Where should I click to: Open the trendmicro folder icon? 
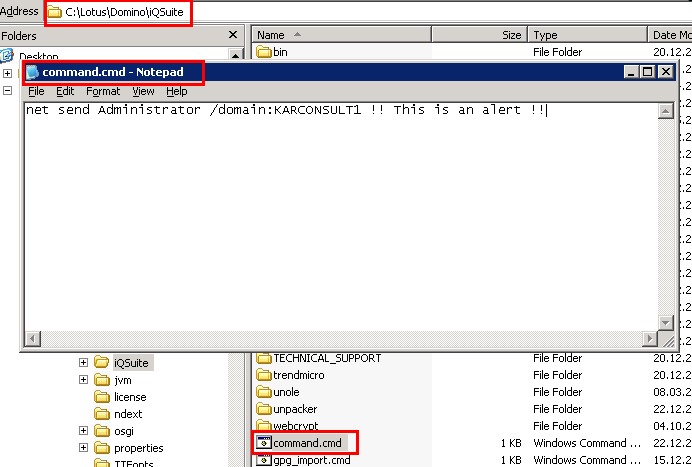(x=265, y=375)
